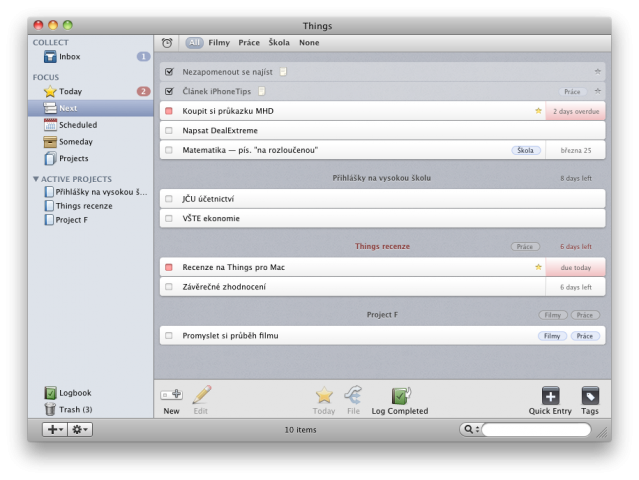The height and width of the screenshot is (480, 639).
Task: Click the Today star toolbar icon
Action: pos(324,395)
